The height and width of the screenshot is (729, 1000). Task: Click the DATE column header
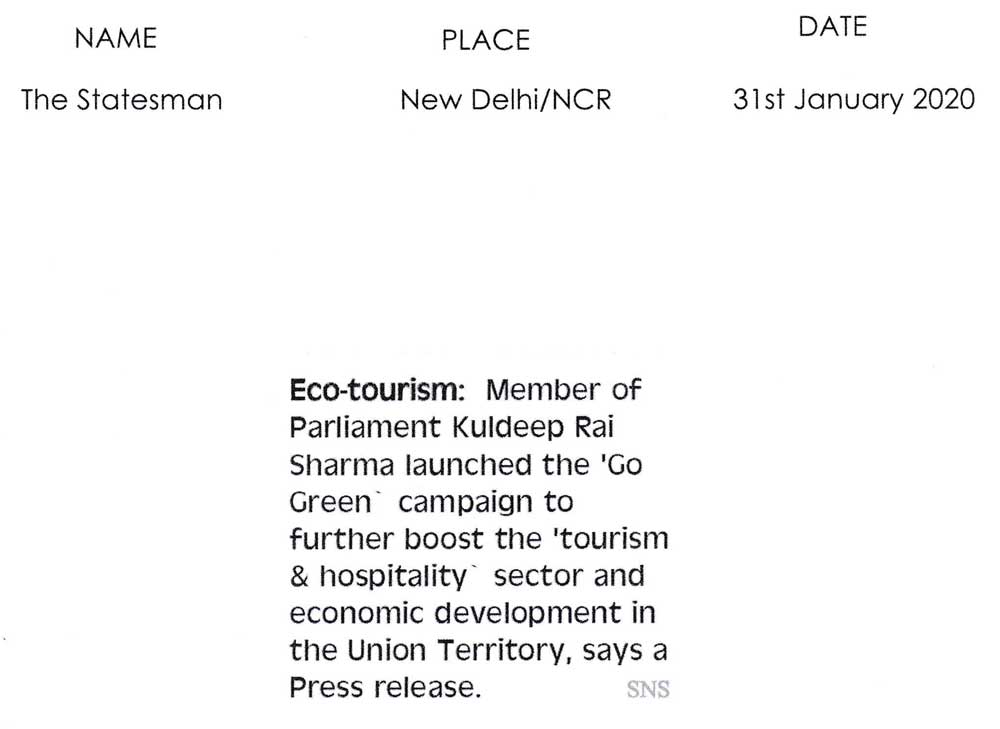point(832,27)
